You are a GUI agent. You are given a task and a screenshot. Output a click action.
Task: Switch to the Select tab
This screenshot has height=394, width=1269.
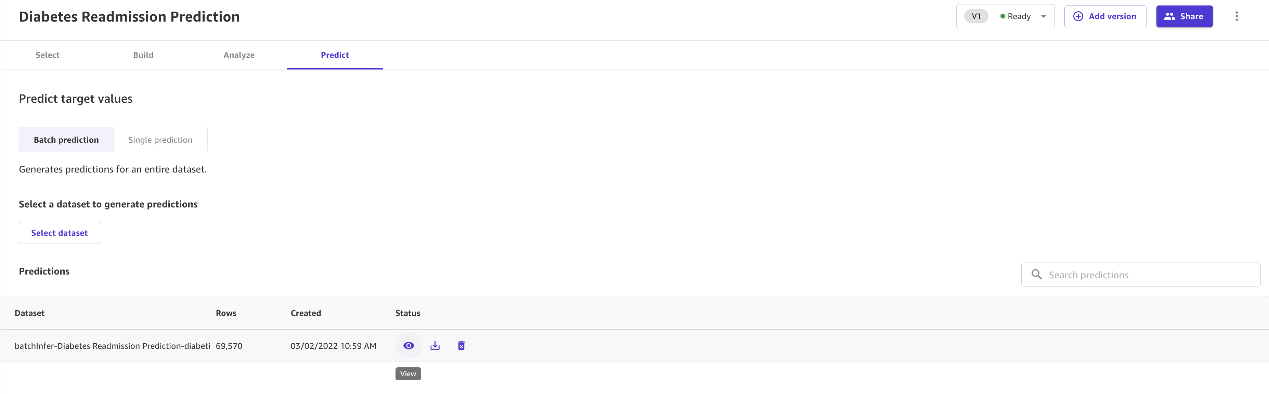click(x=48, y=55)
